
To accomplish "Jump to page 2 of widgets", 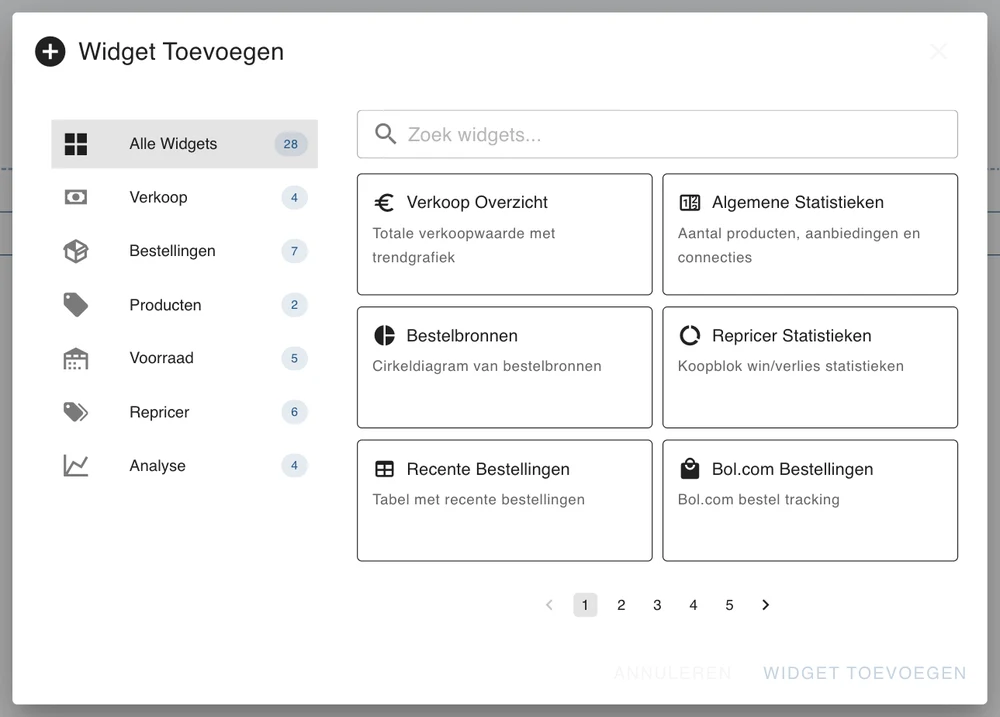I will tap(621, 605).
